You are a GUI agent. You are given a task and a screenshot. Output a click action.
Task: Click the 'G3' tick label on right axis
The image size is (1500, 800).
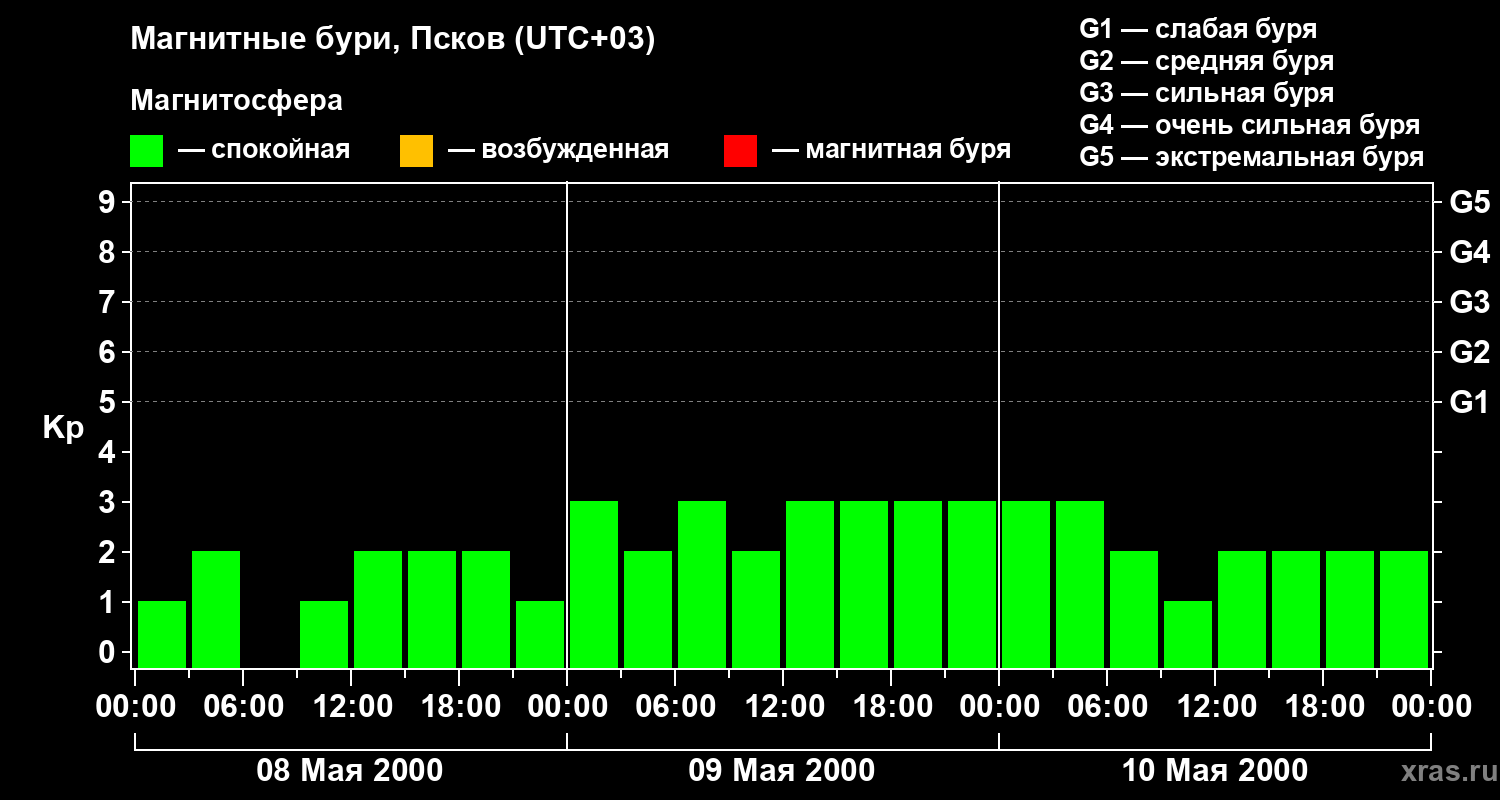point(1470,302)
